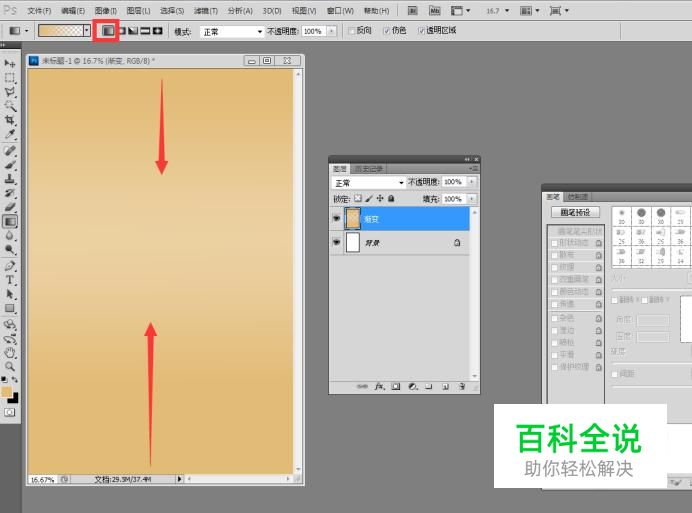Open the gradient picker dropdown arrow
This screenshot has width=692, height=513.
coord(87,30)
